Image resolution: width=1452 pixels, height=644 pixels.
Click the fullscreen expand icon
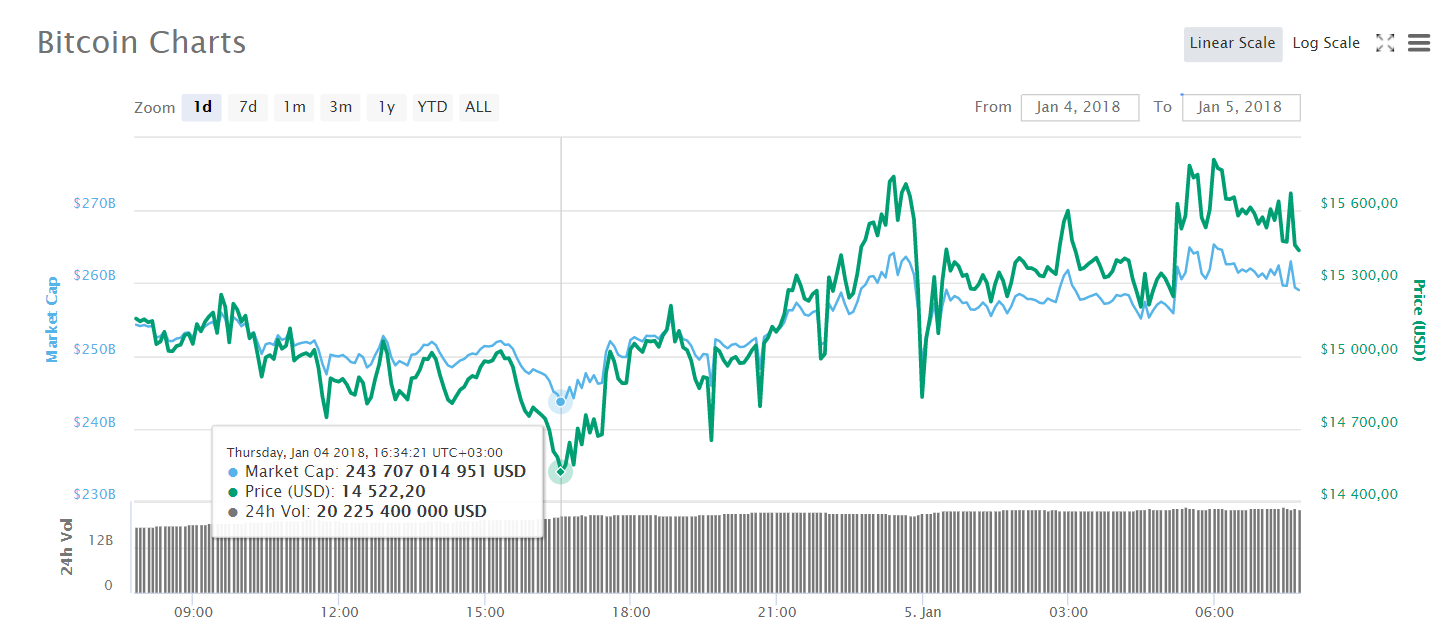tap(1385, 43)
